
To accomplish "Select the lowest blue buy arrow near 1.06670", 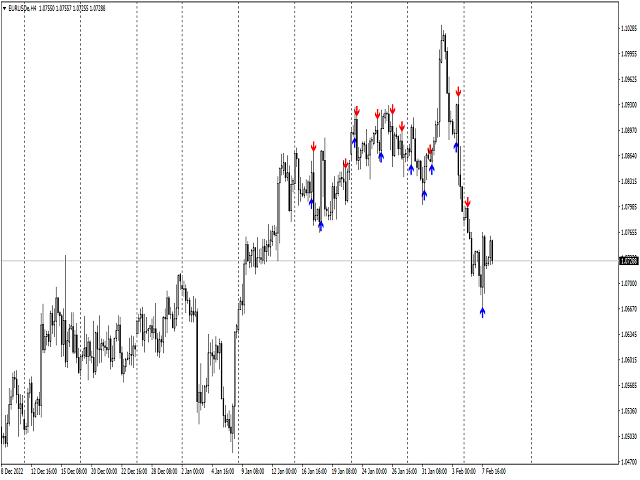I will pyautogui.click(x=482, y=313).
